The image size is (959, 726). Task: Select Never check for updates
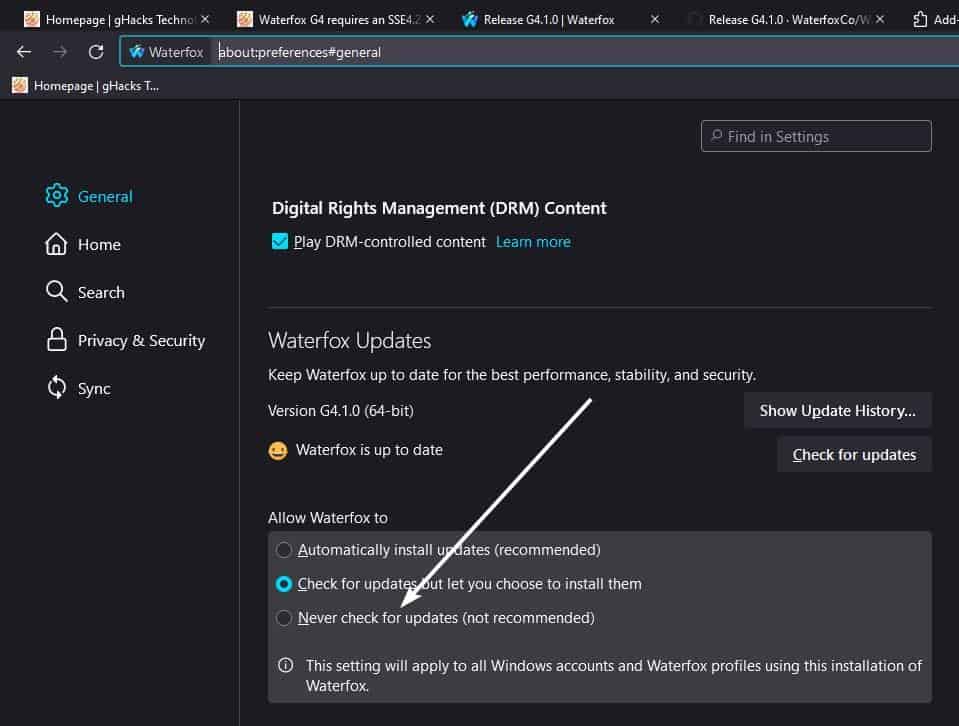tap(283, 618)
